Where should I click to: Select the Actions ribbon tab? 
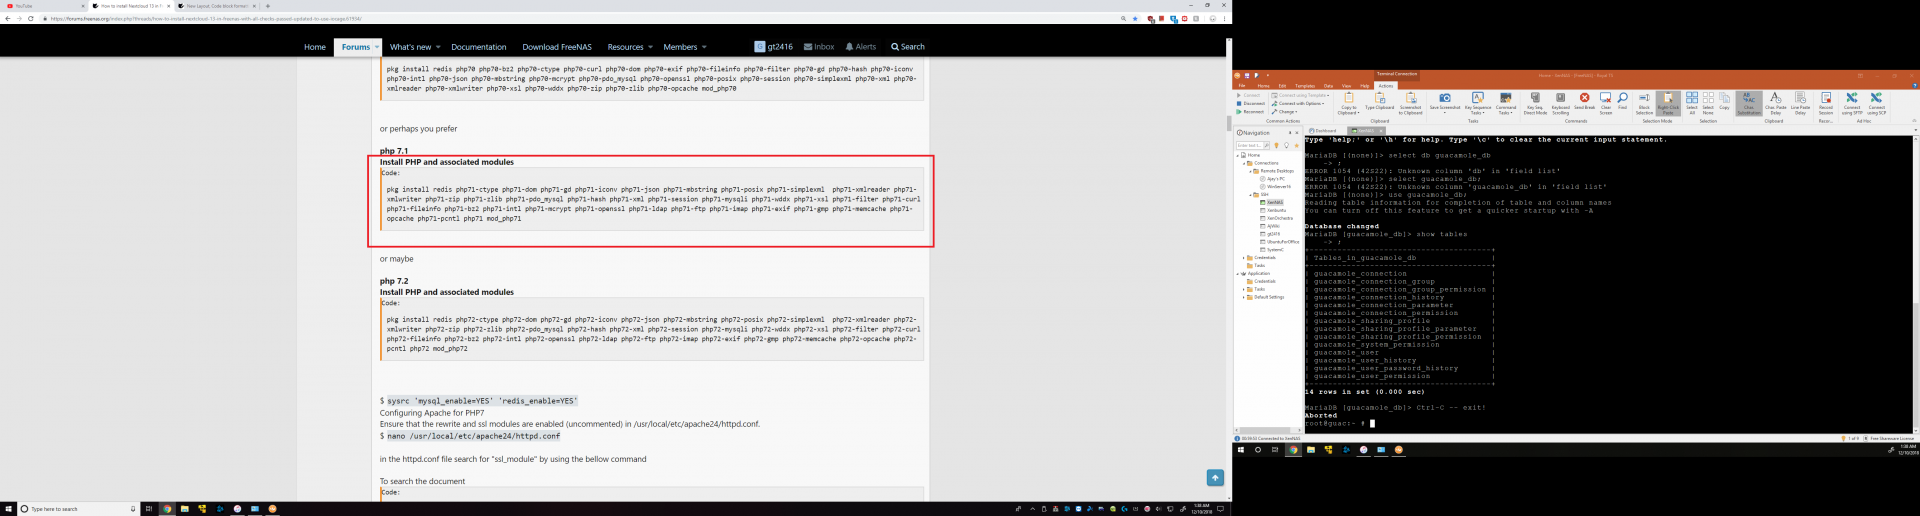point(1385,86)
